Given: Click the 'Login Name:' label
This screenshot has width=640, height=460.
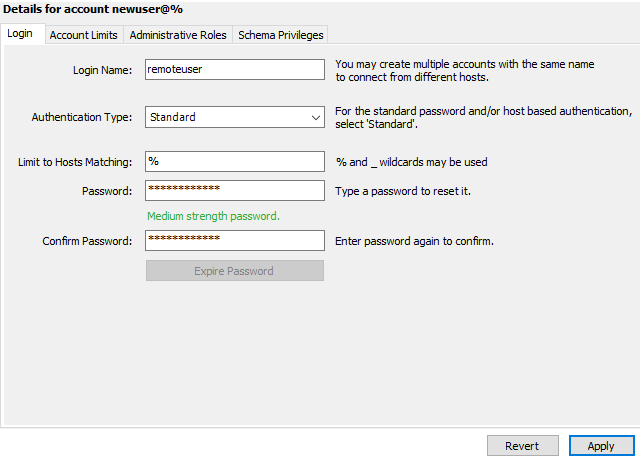Looking at the screenshot, I should (102, 70).
